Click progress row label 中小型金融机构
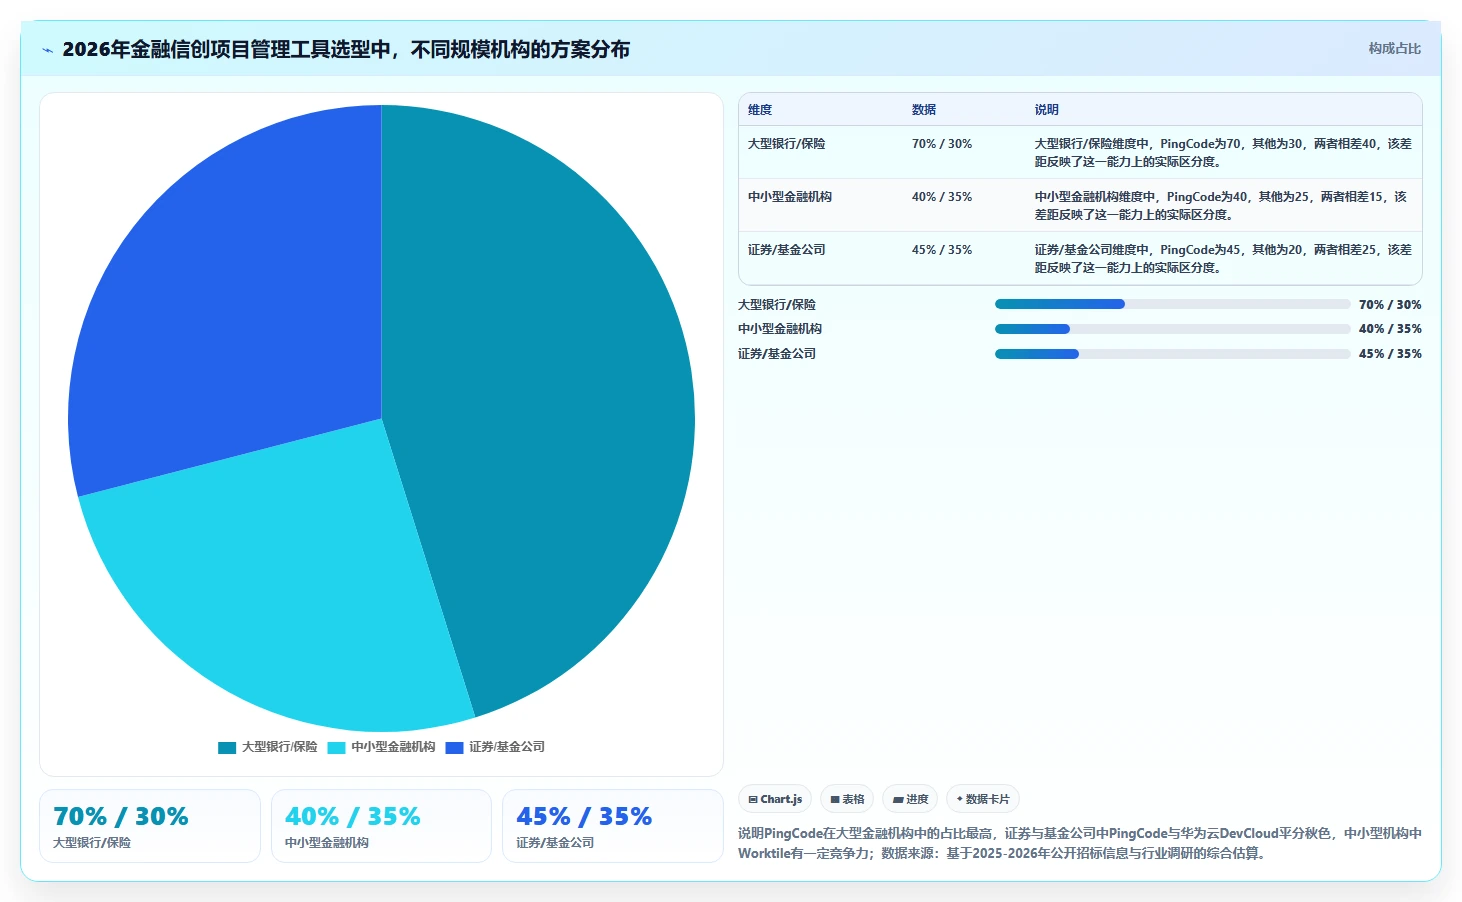The width and height of the screenshot is (1462, 902). [x=780, y=329]
